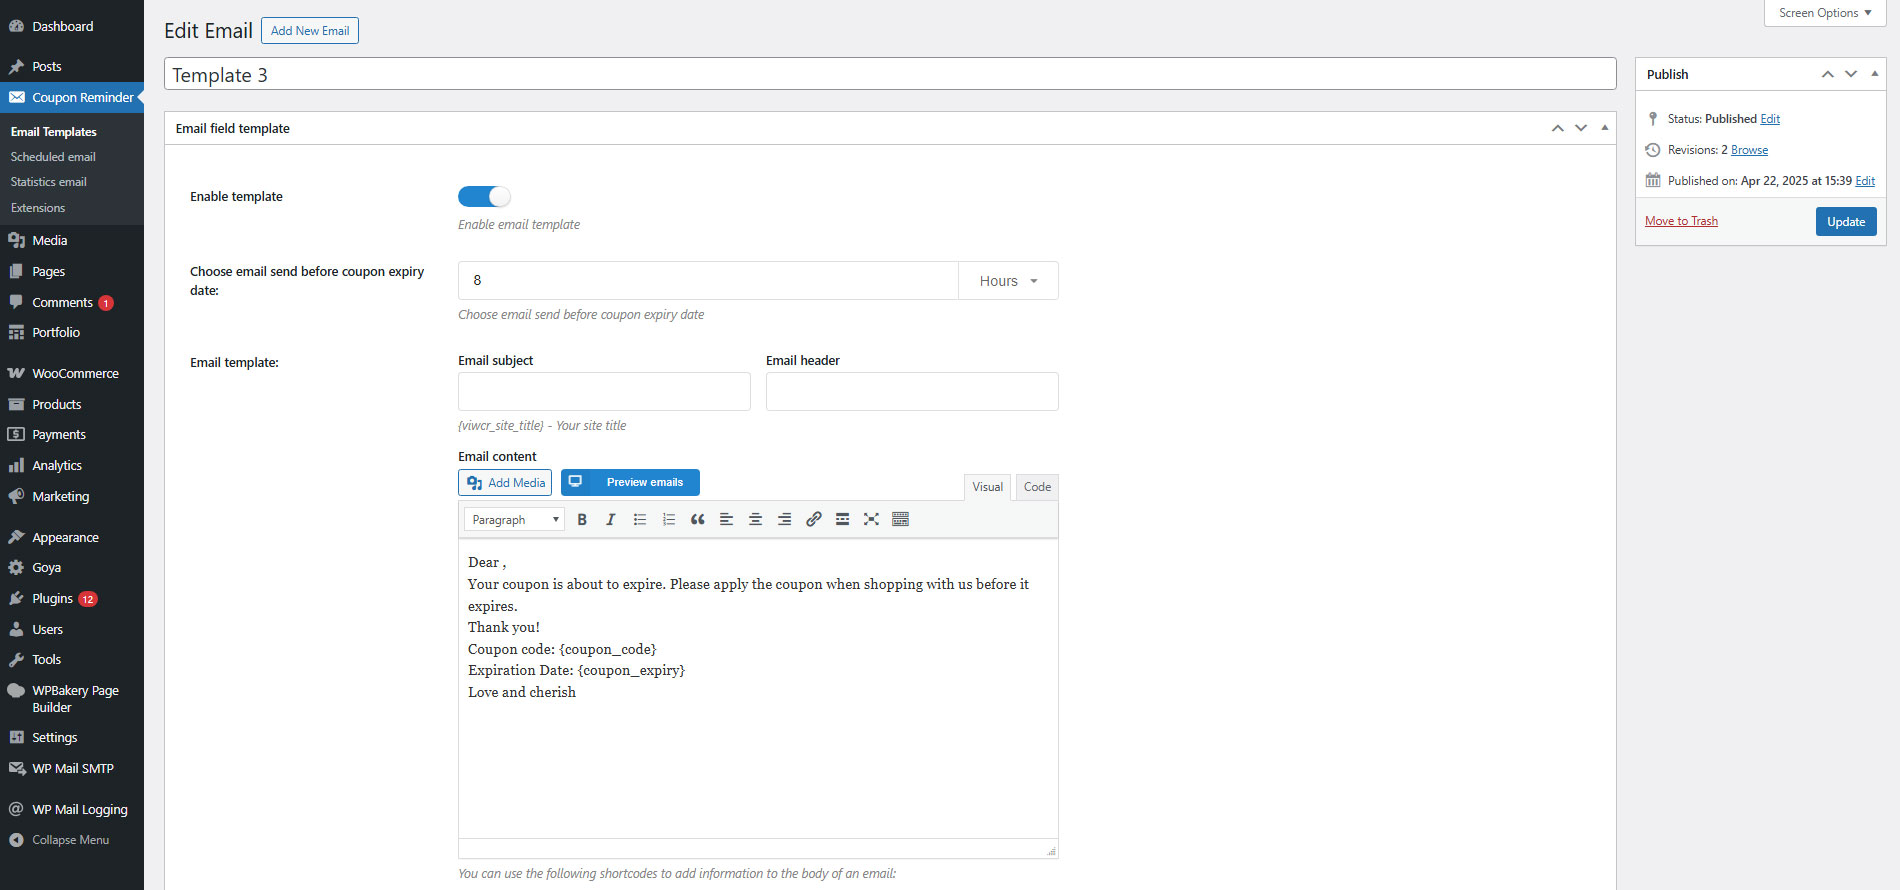Collapse the Email field template panel
1900x890 pixels.
click(1605, 128)
